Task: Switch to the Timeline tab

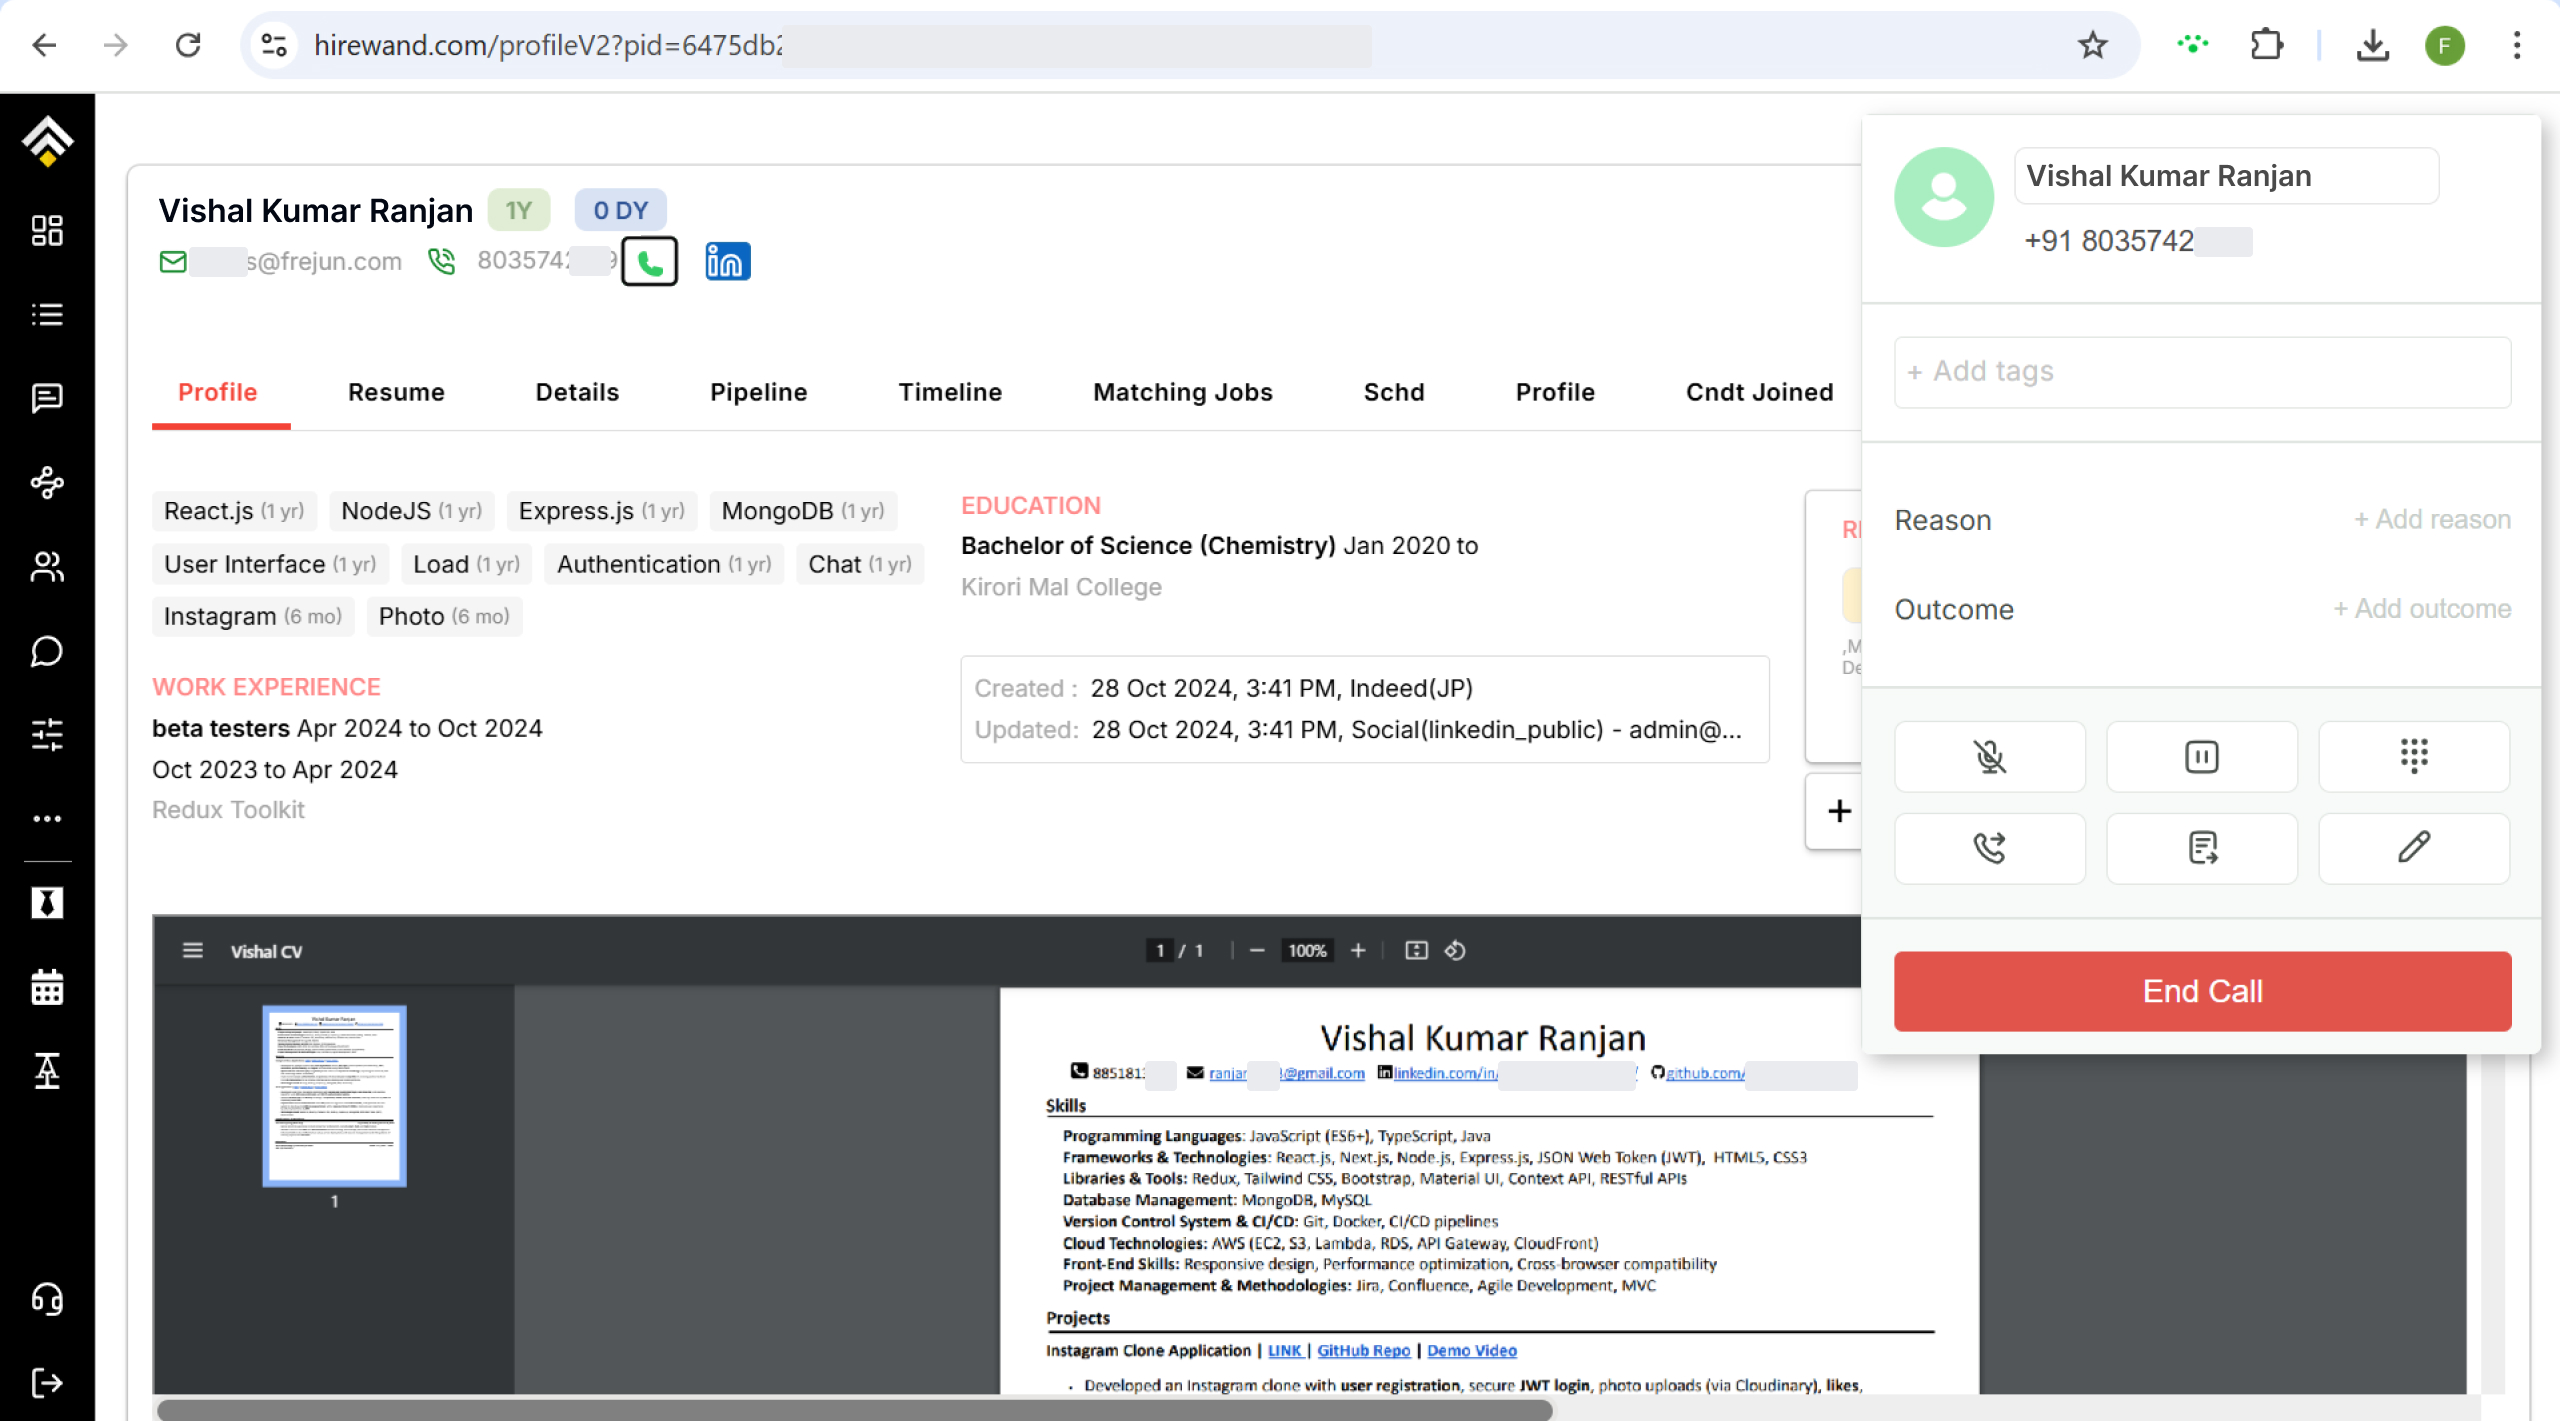Action: pyautogui.click(x=948, y=392)
